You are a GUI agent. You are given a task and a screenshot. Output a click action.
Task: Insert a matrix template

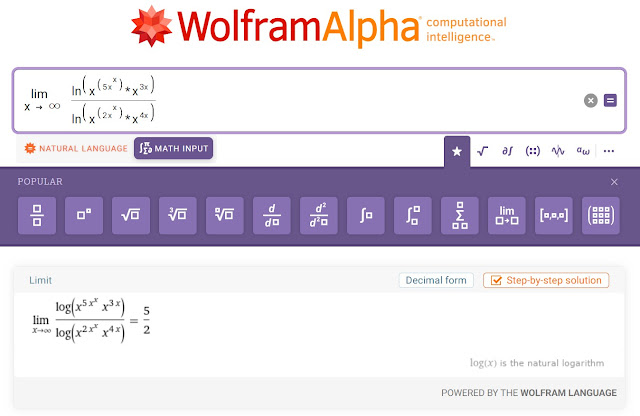[601, 215]
